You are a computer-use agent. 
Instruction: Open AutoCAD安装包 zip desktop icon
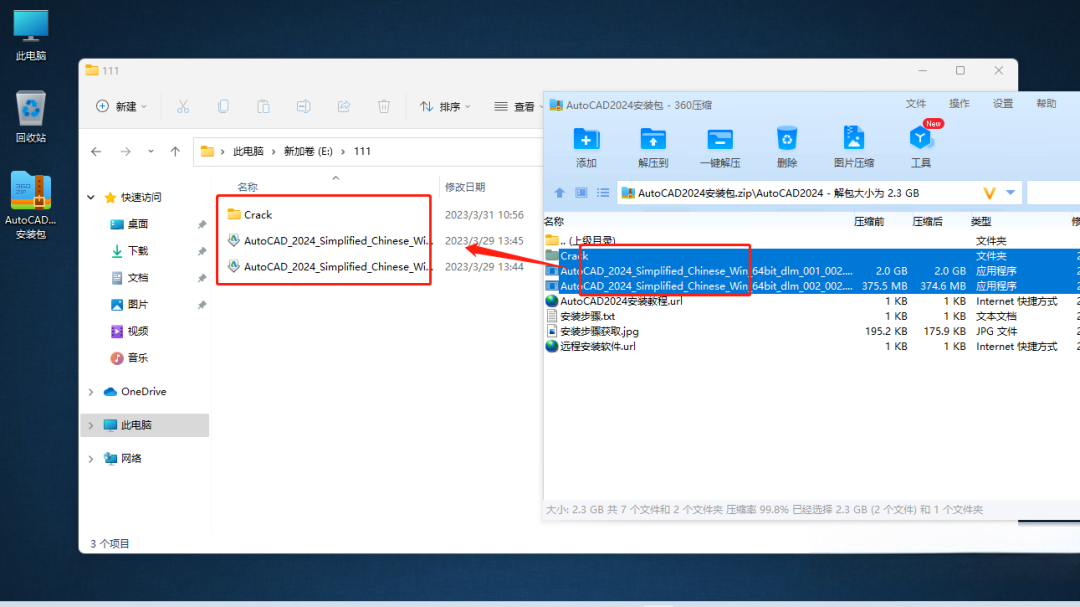[31, 205]
